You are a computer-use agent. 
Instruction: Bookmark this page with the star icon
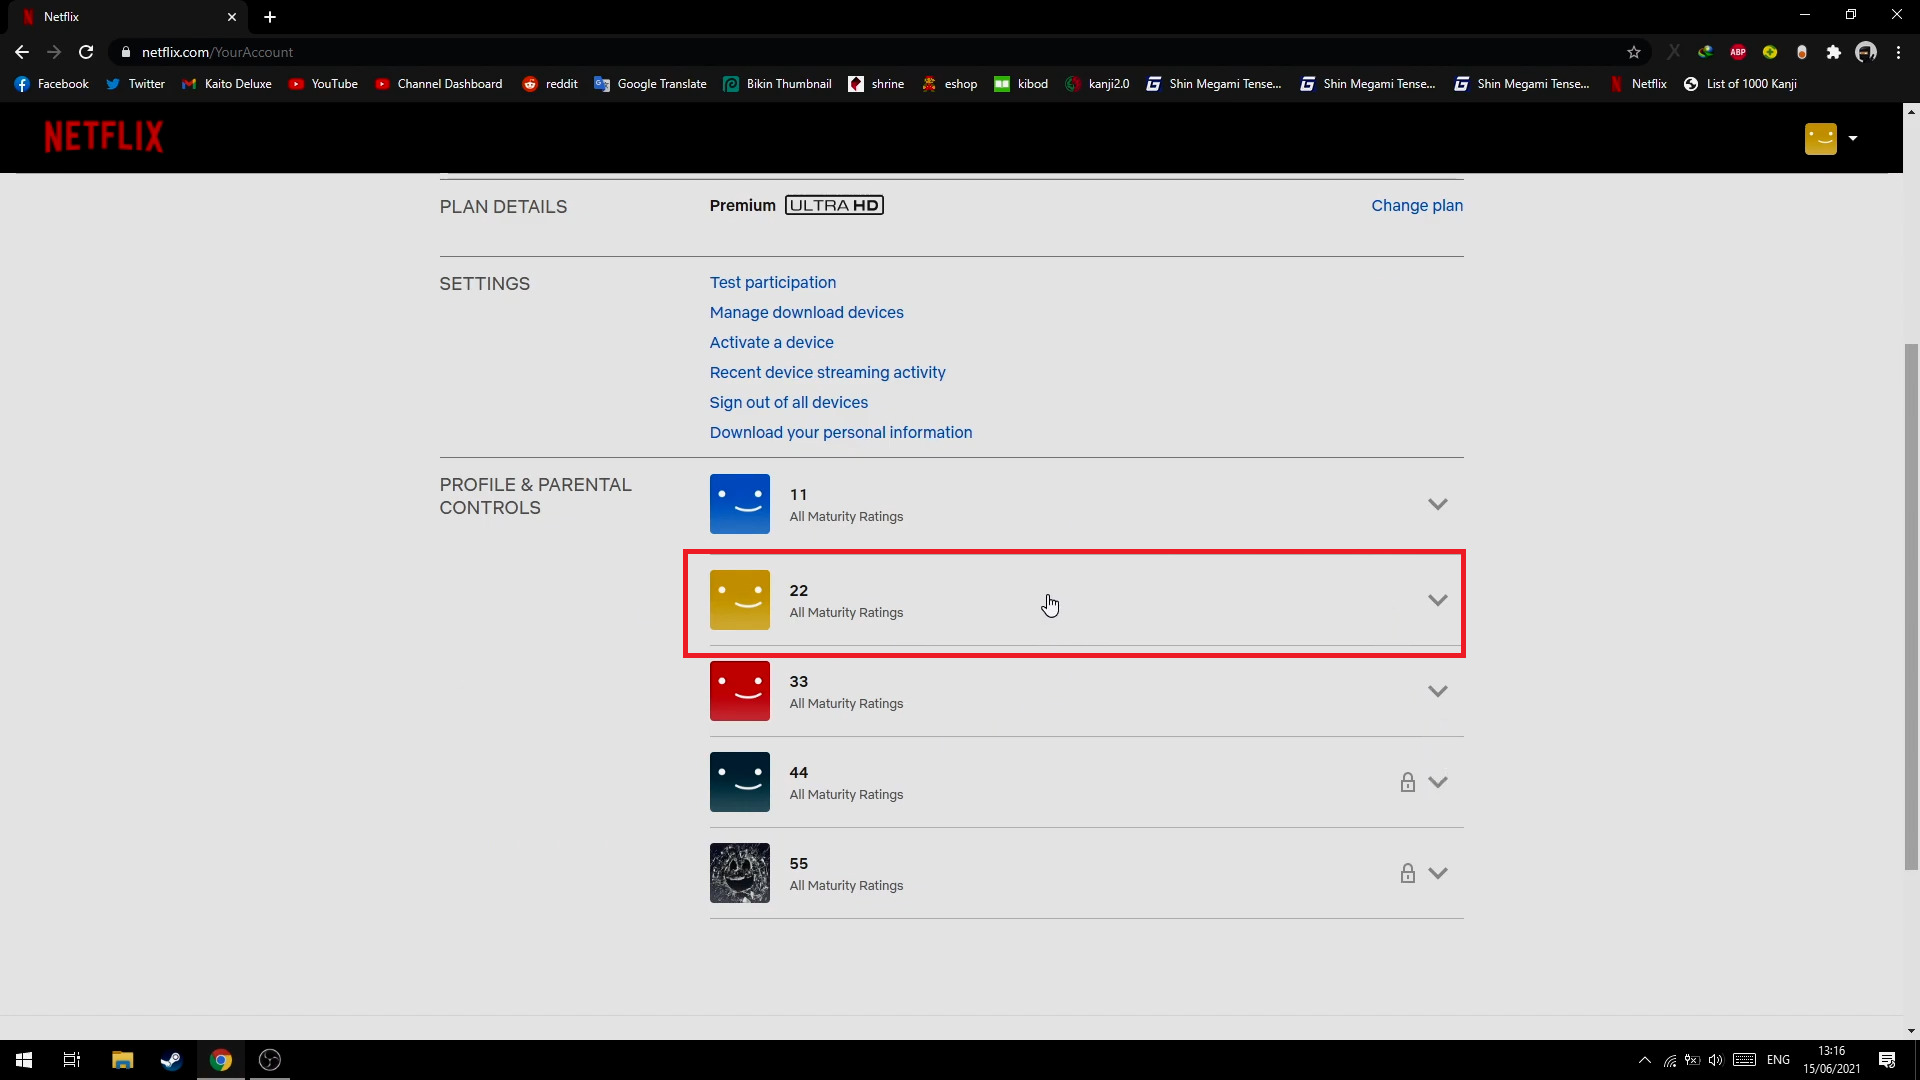pyautogui.click(x=1633, y=52)
